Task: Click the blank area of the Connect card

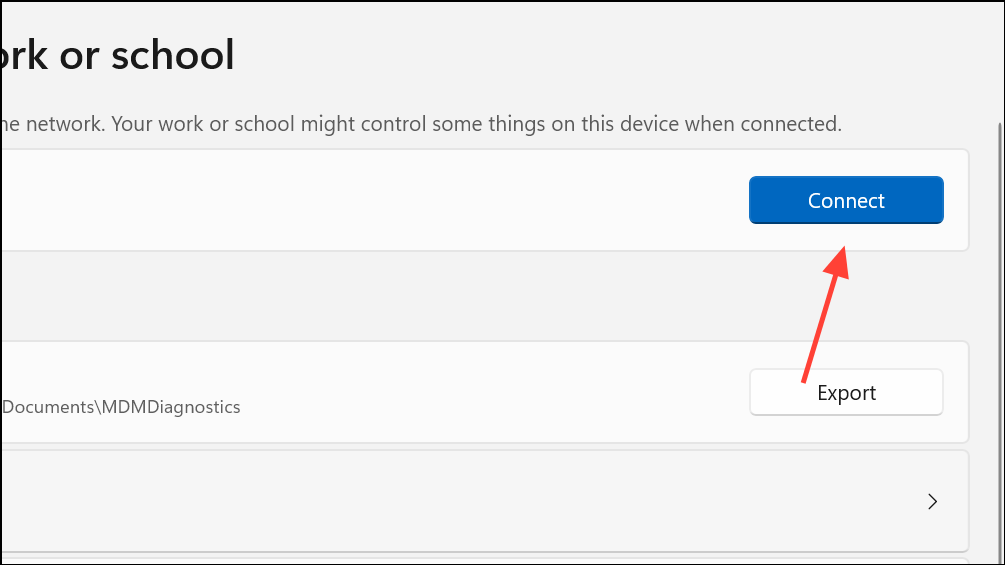Action: coord(372,200)
